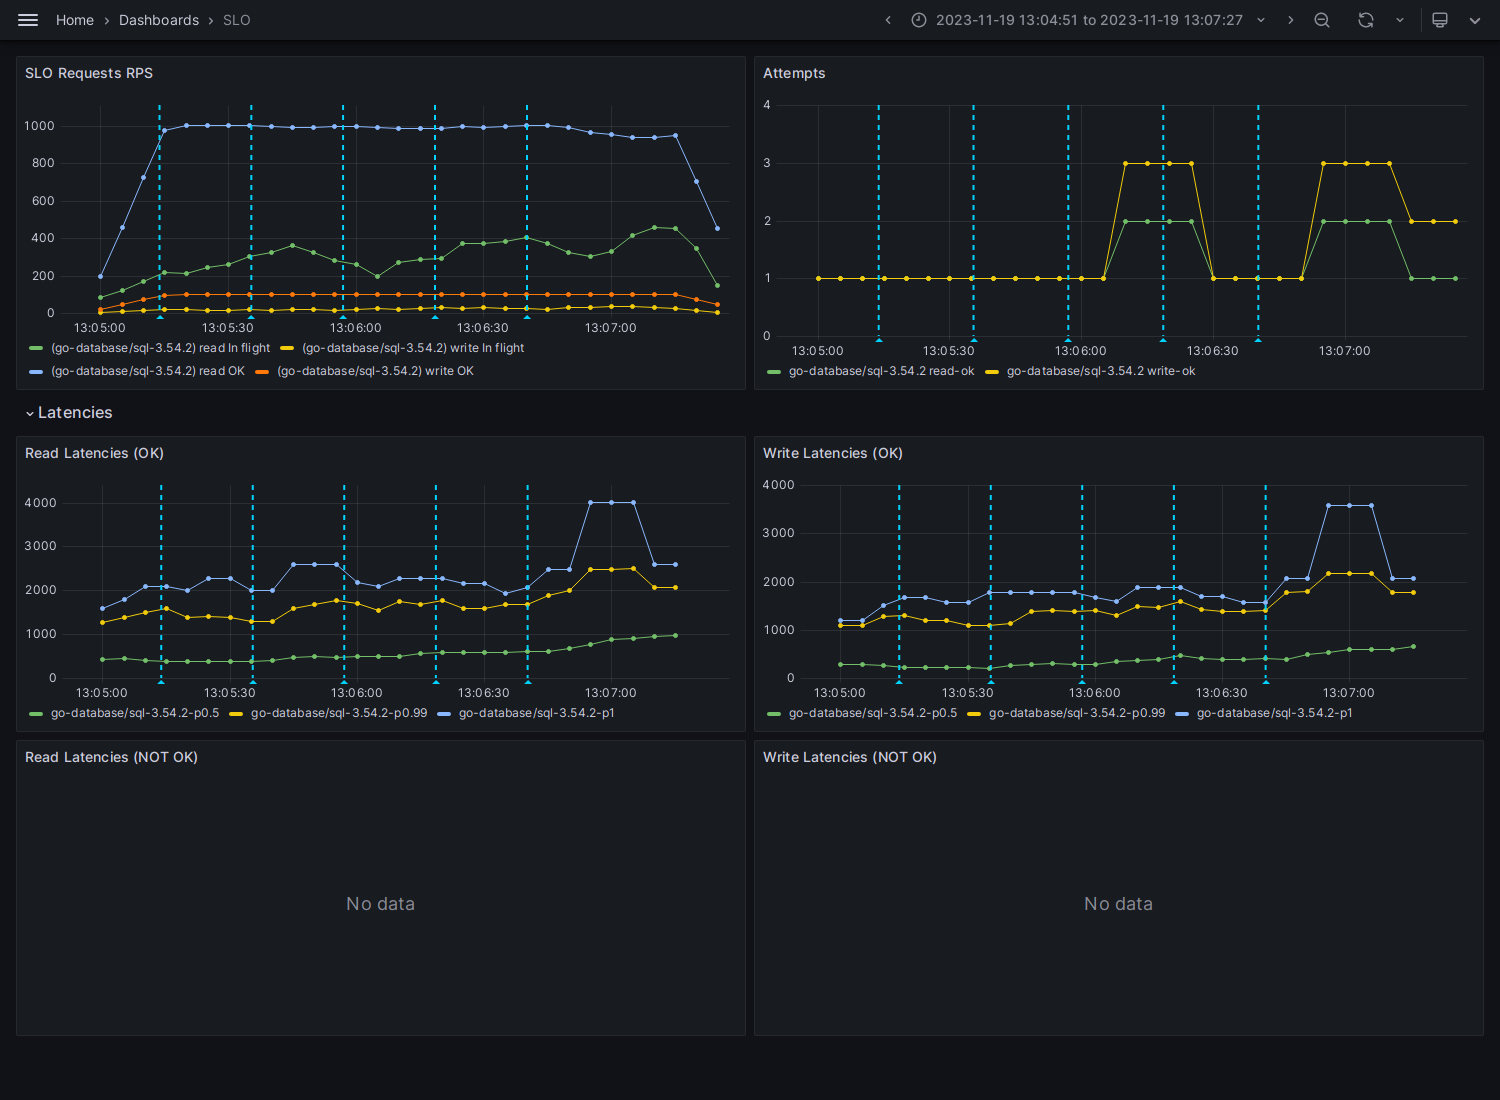Toggle 'write In flight' series in RPS legend
Image resolution: width=1500 pixels, height=1100 pixels.
point(413,348)
